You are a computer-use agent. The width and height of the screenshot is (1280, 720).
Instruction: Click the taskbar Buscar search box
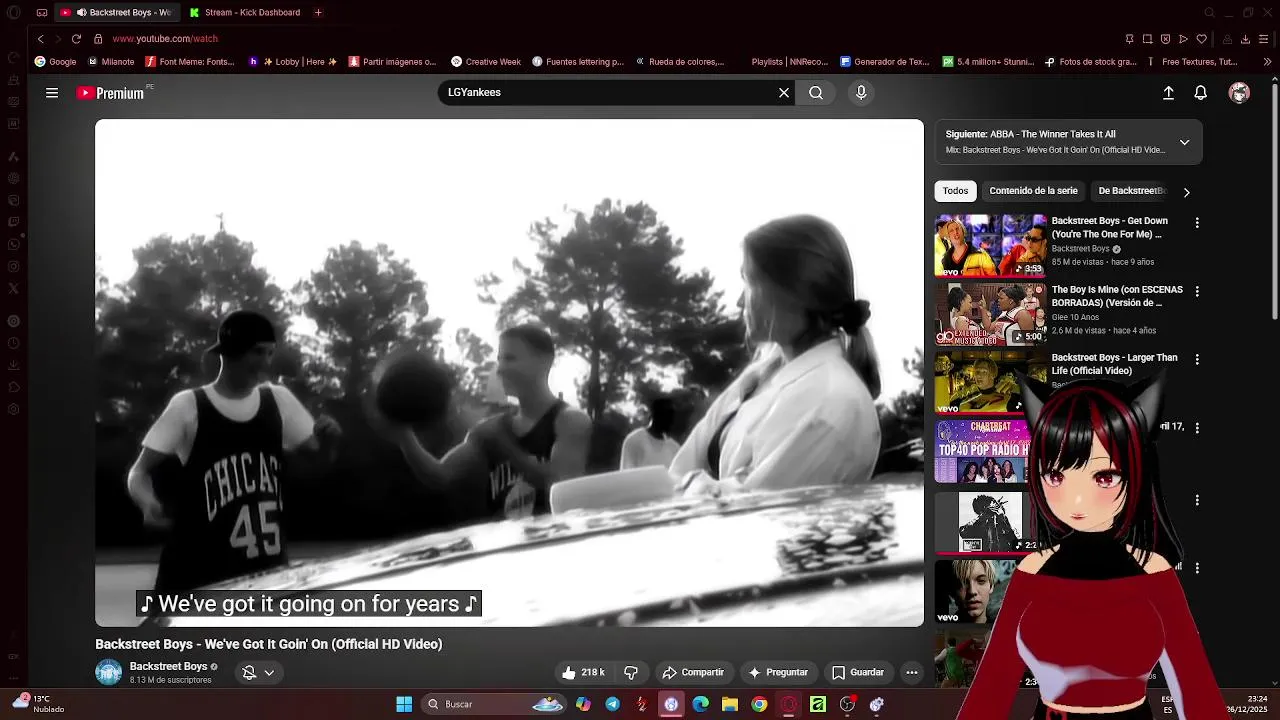pyautogui.click(x=495, y=704)
